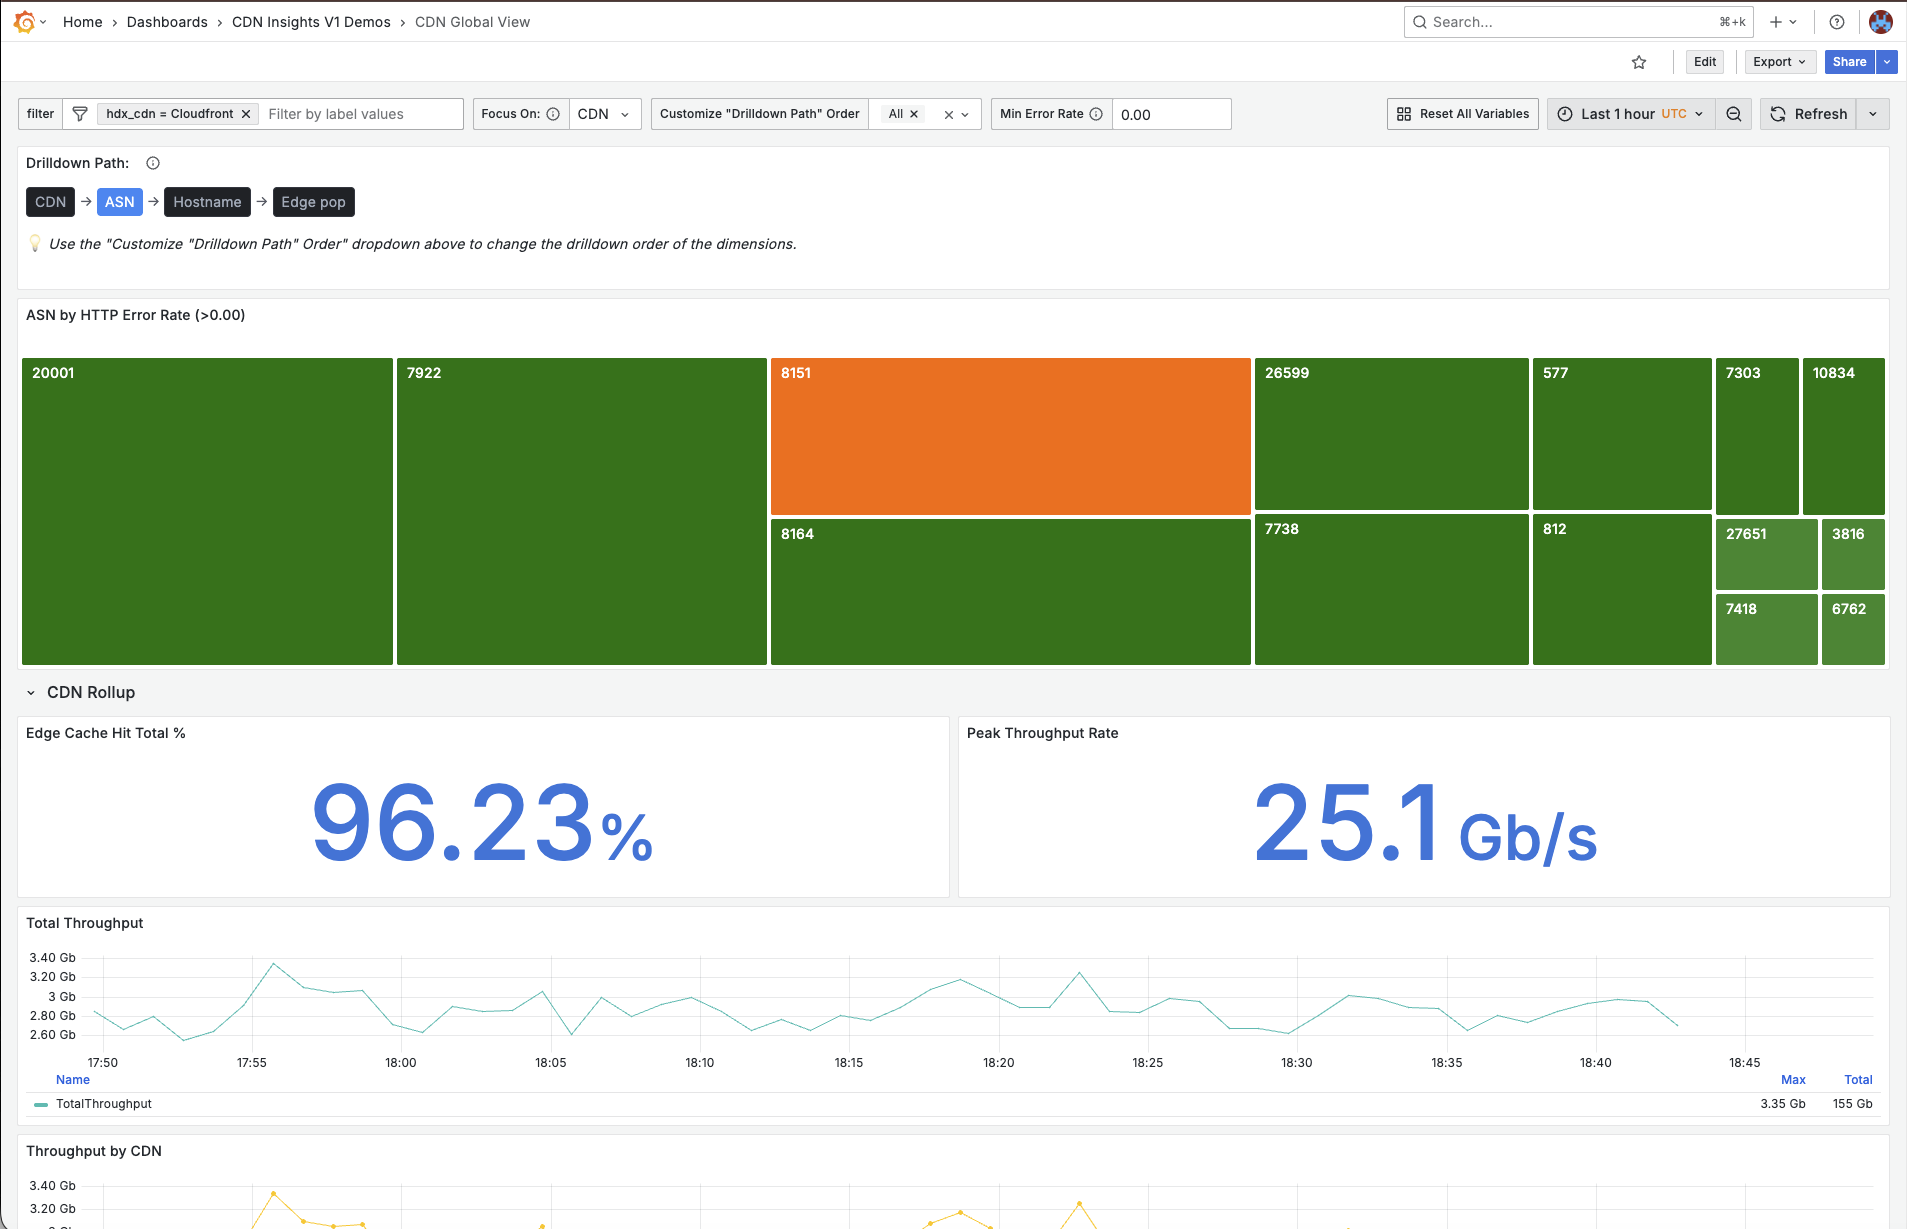The image size is (1907, 1229).
Task: Remove the hdx_cdn = Cloudfront filter
Action: point(246,114)
